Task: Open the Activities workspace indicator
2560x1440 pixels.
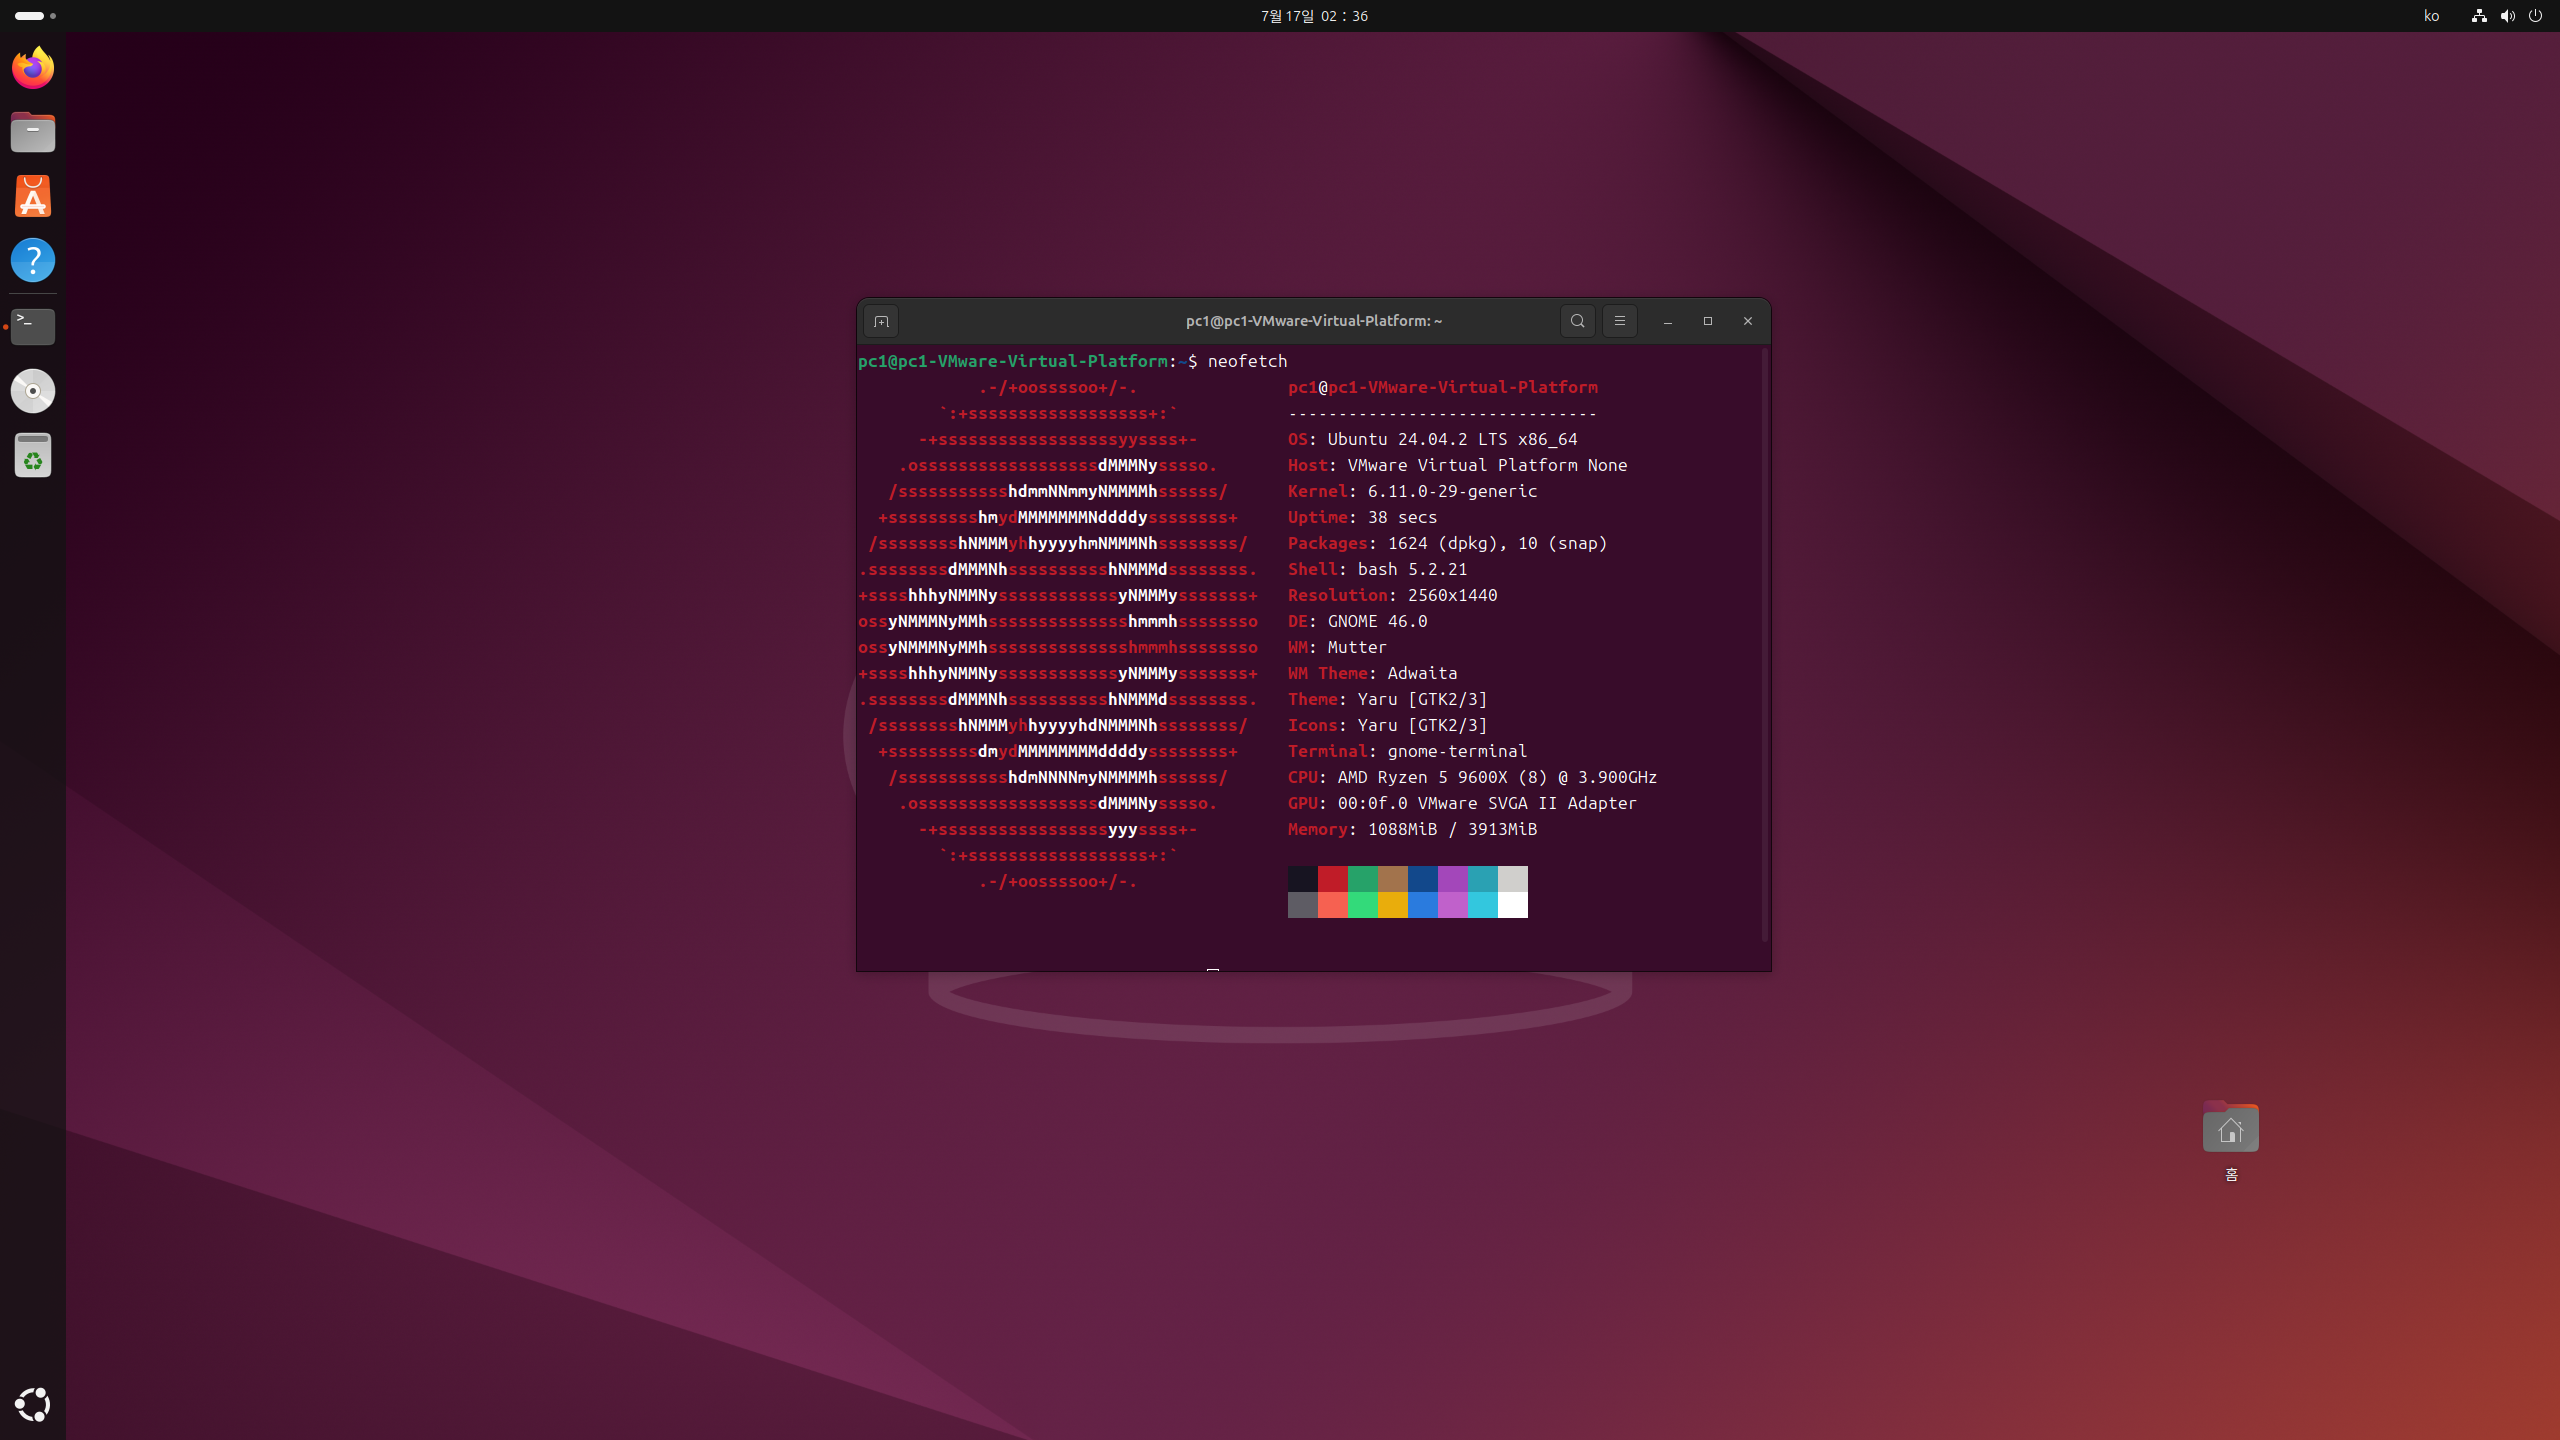Action: (35, 16)
